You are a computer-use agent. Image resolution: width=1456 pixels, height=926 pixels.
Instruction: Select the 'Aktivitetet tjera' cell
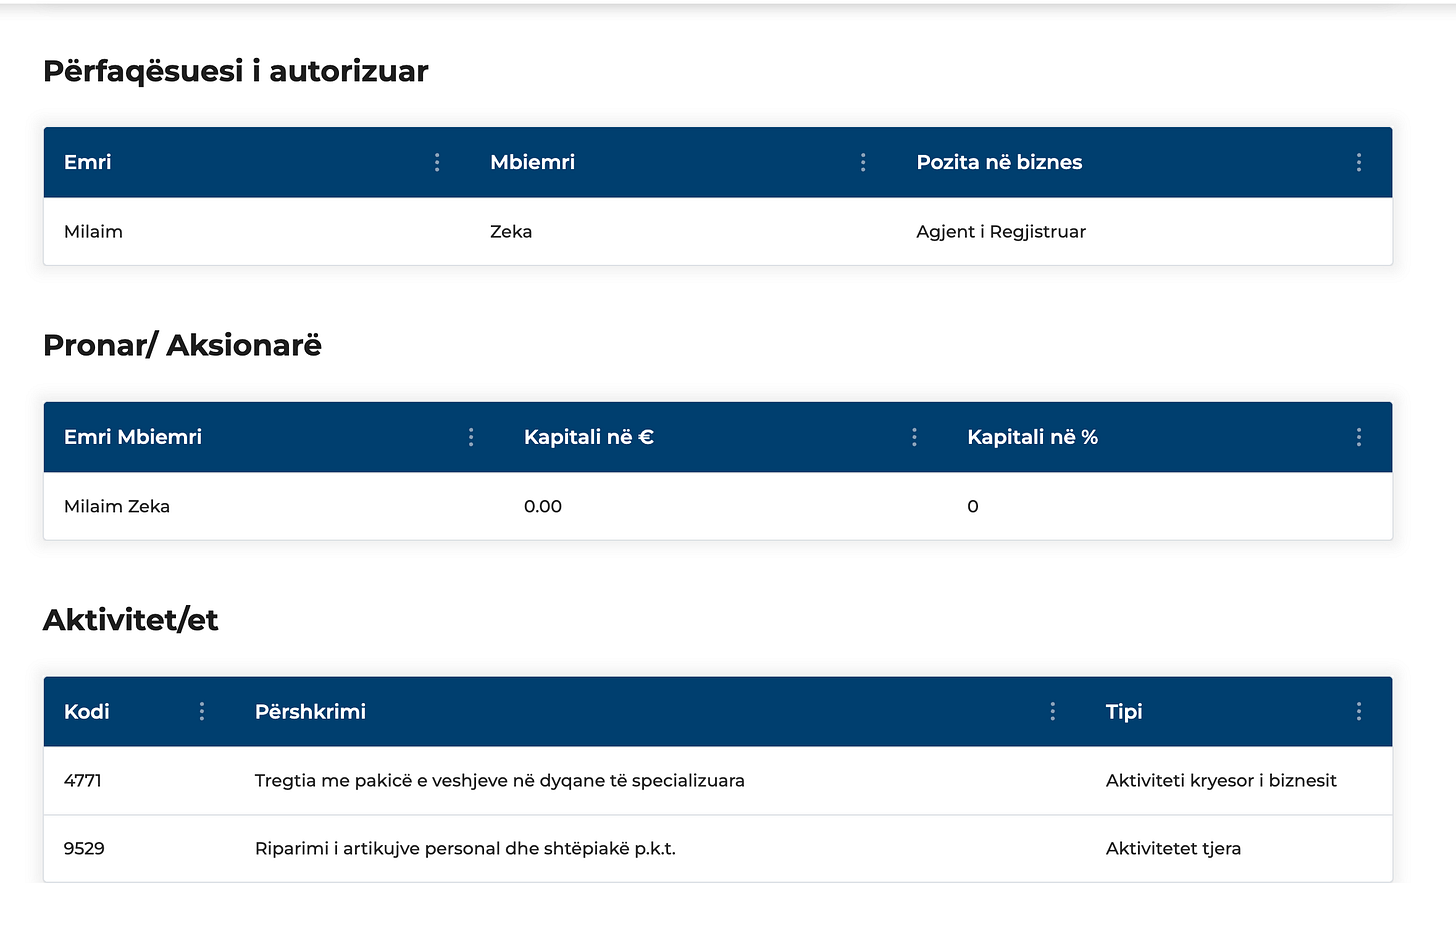click(1173, 848)
